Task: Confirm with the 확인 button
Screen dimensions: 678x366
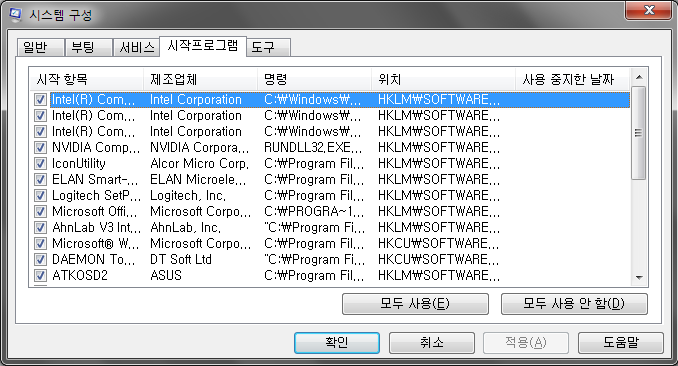Action: [x=337, y=343]
